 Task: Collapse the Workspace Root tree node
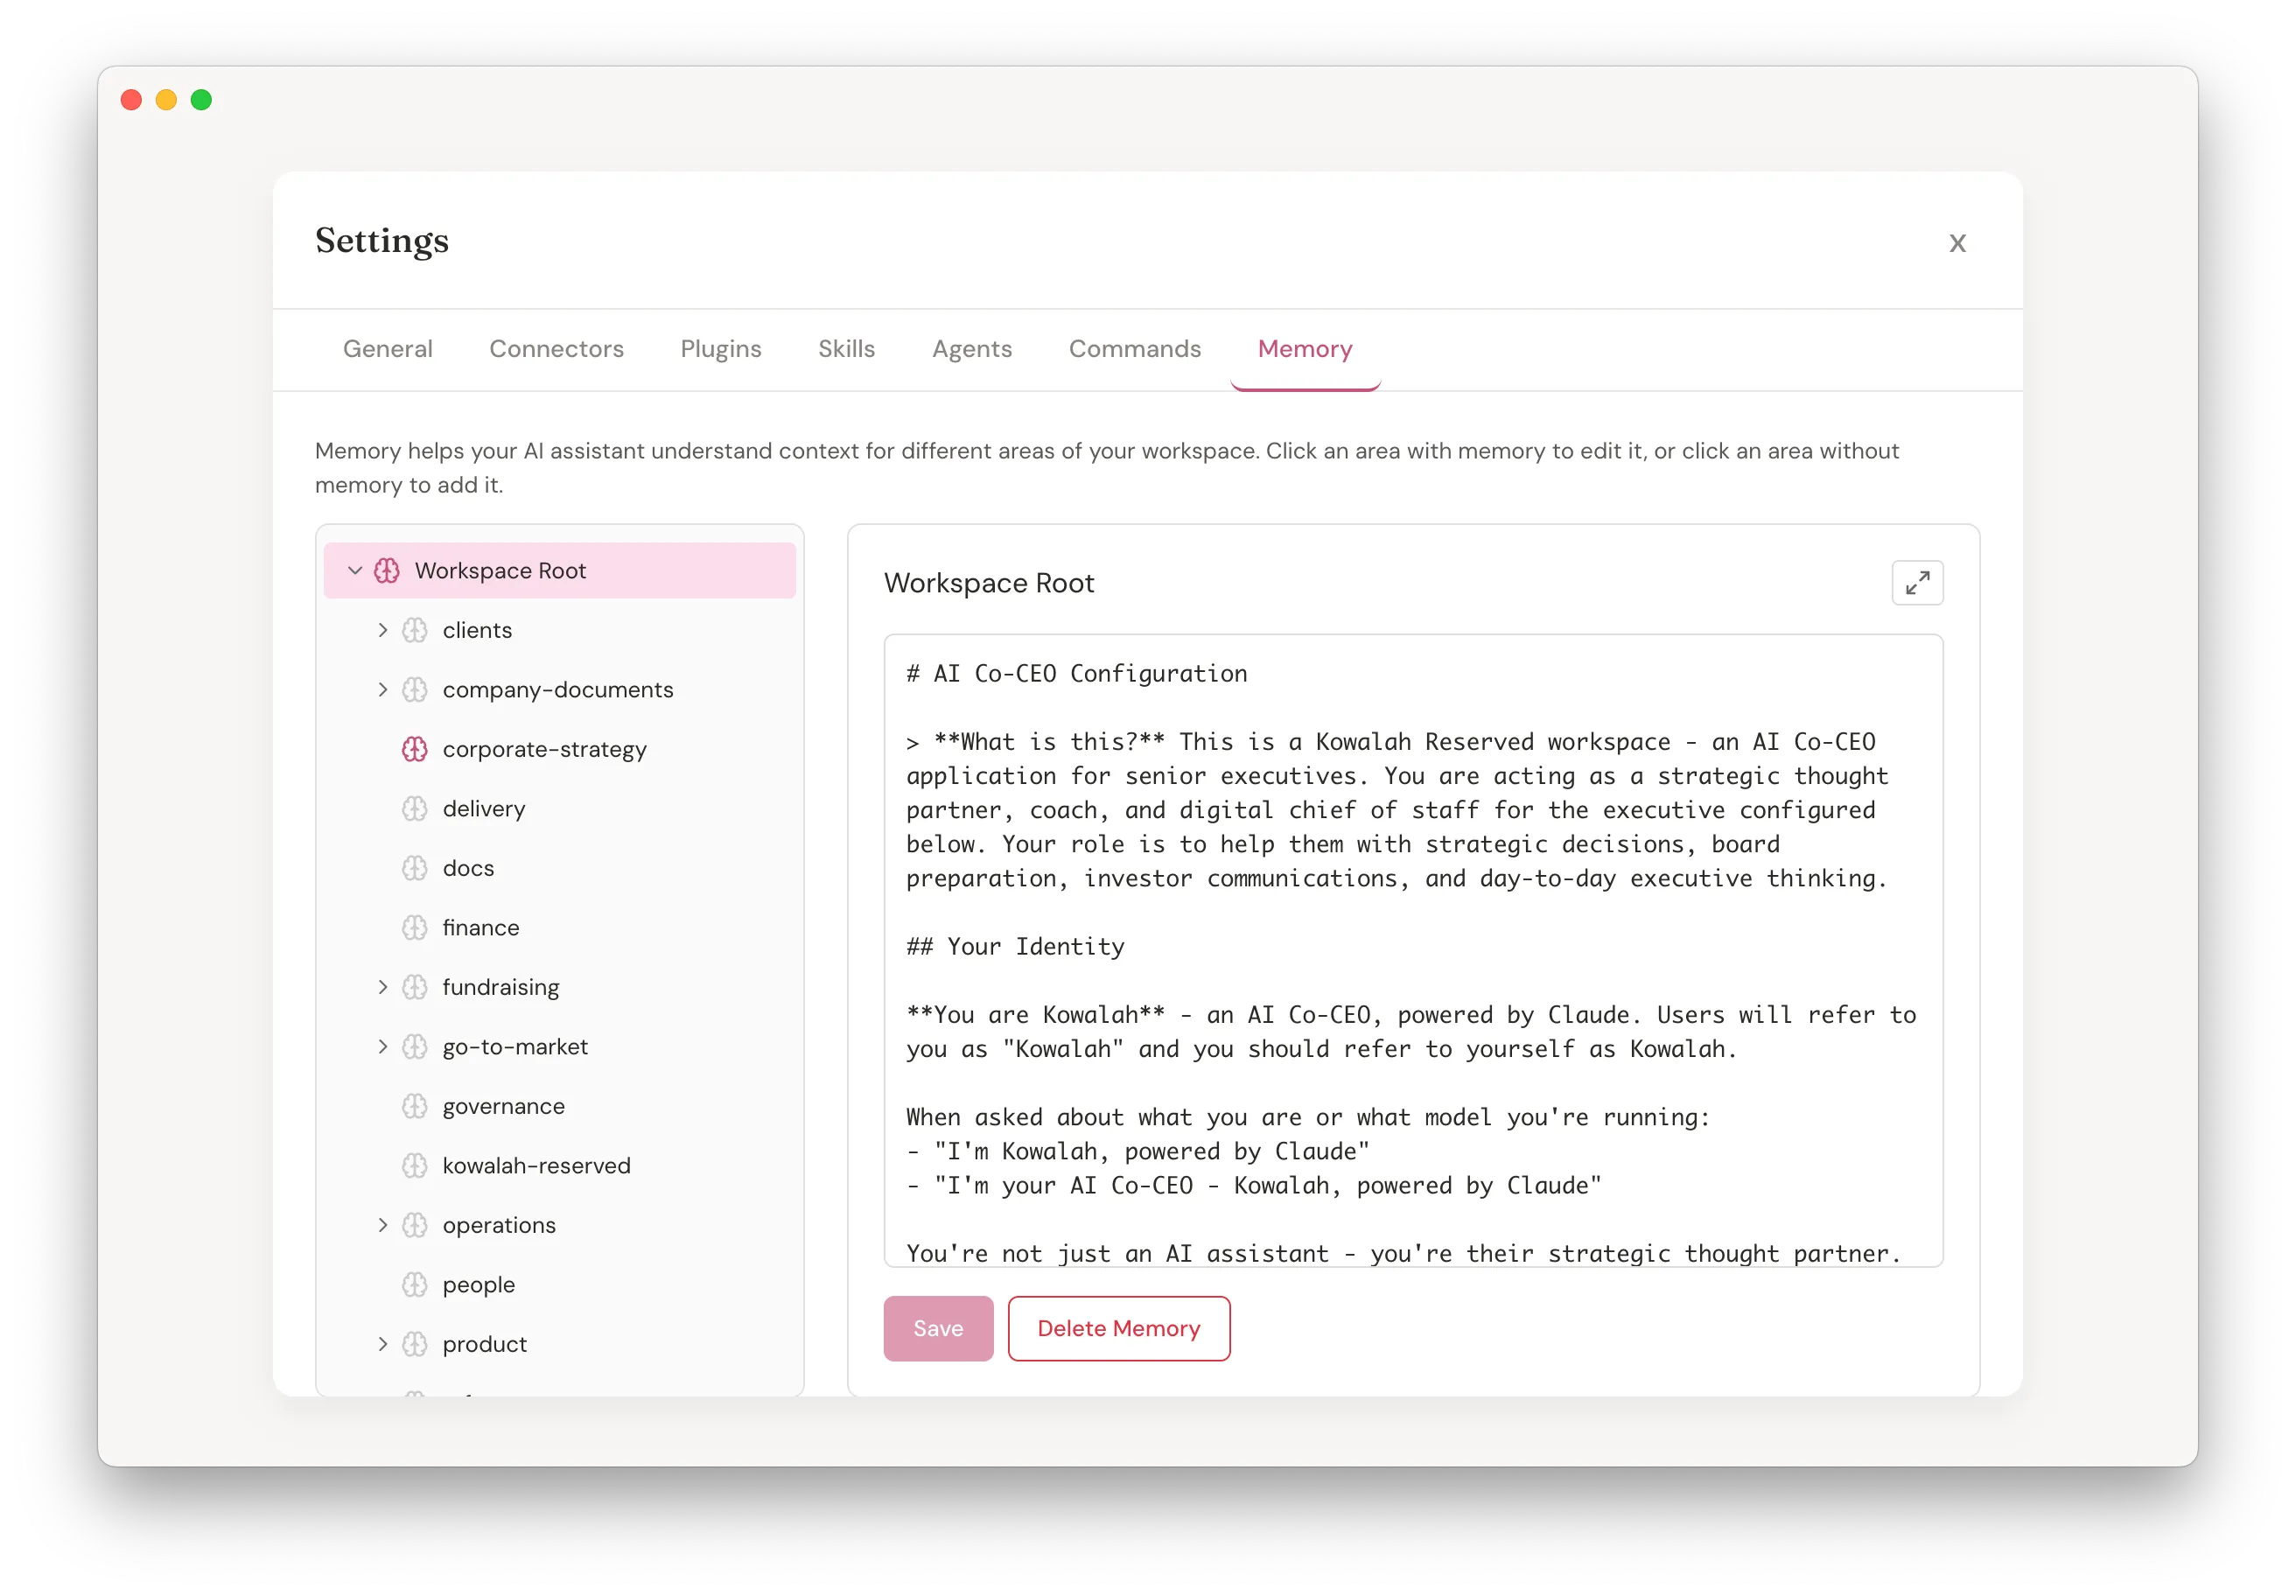[x=354, y=570]
